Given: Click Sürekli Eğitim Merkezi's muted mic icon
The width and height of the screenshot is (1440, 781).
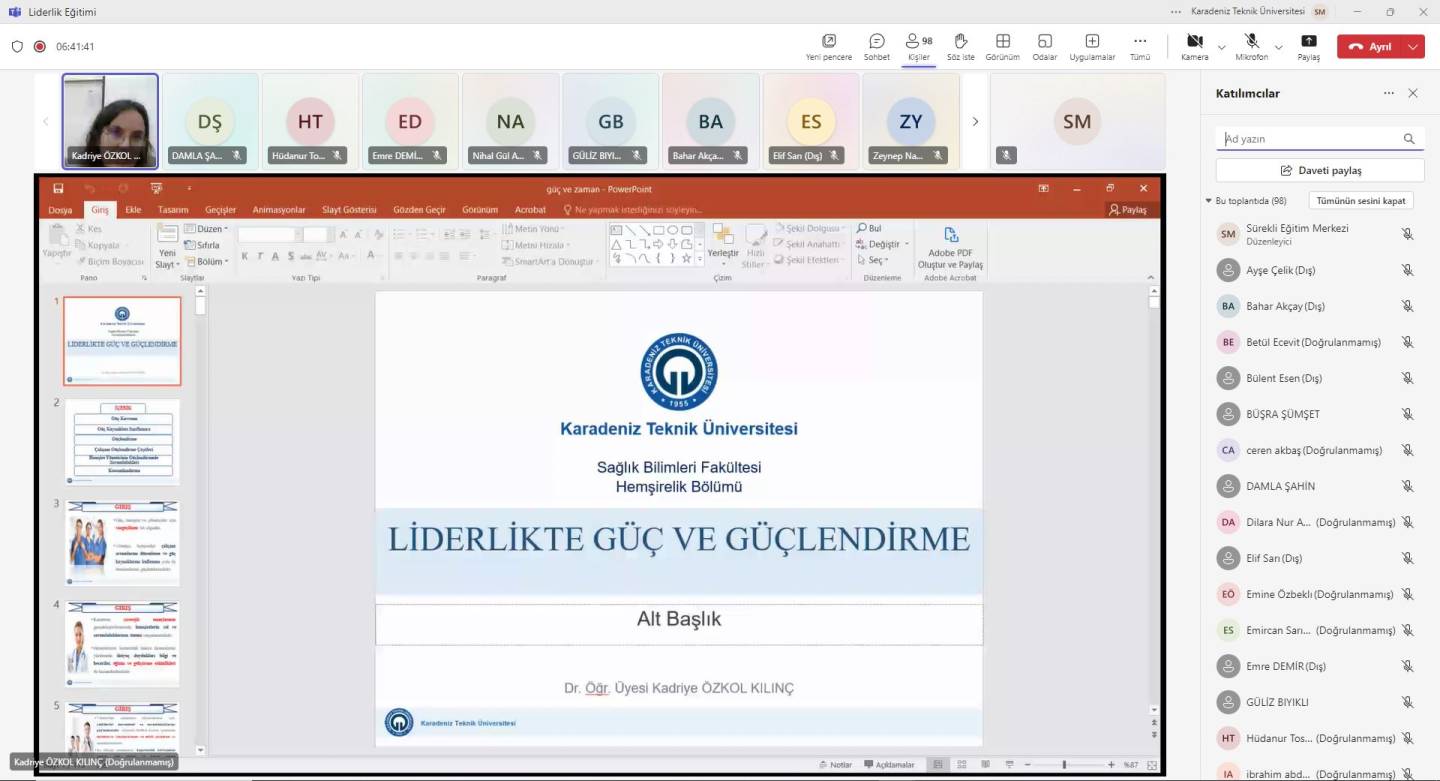Looking at the screenshot, I should (1407, 234).
